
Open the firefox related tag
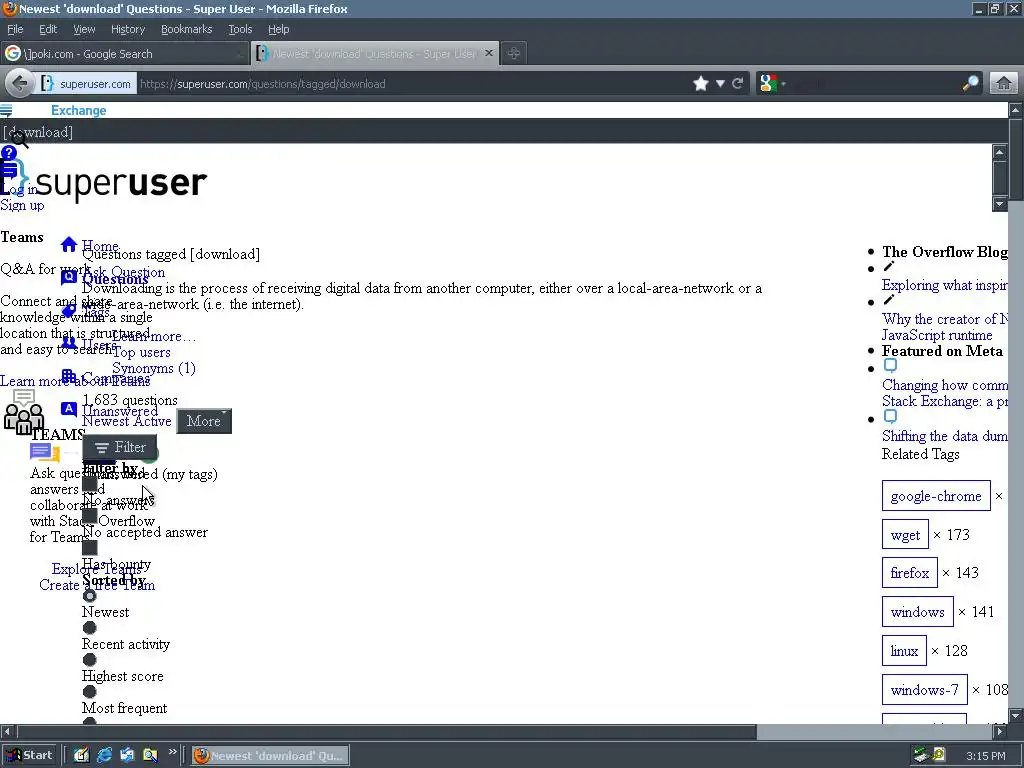pos(910,573)
